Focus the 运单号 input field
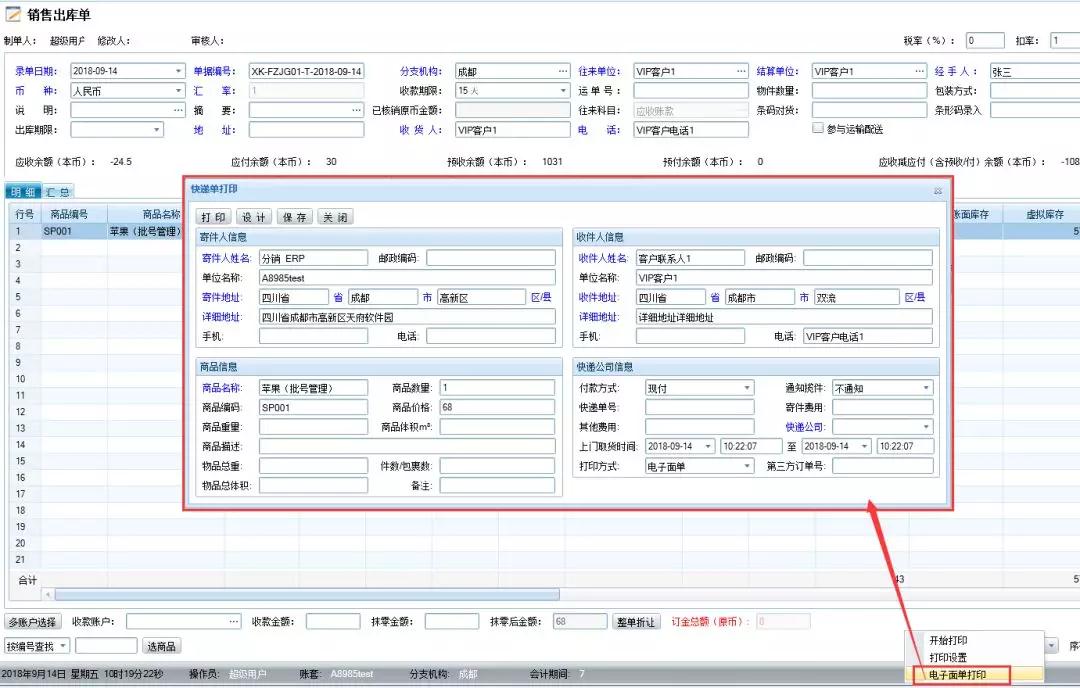1080x688 pixels. [x=691, y=91]
